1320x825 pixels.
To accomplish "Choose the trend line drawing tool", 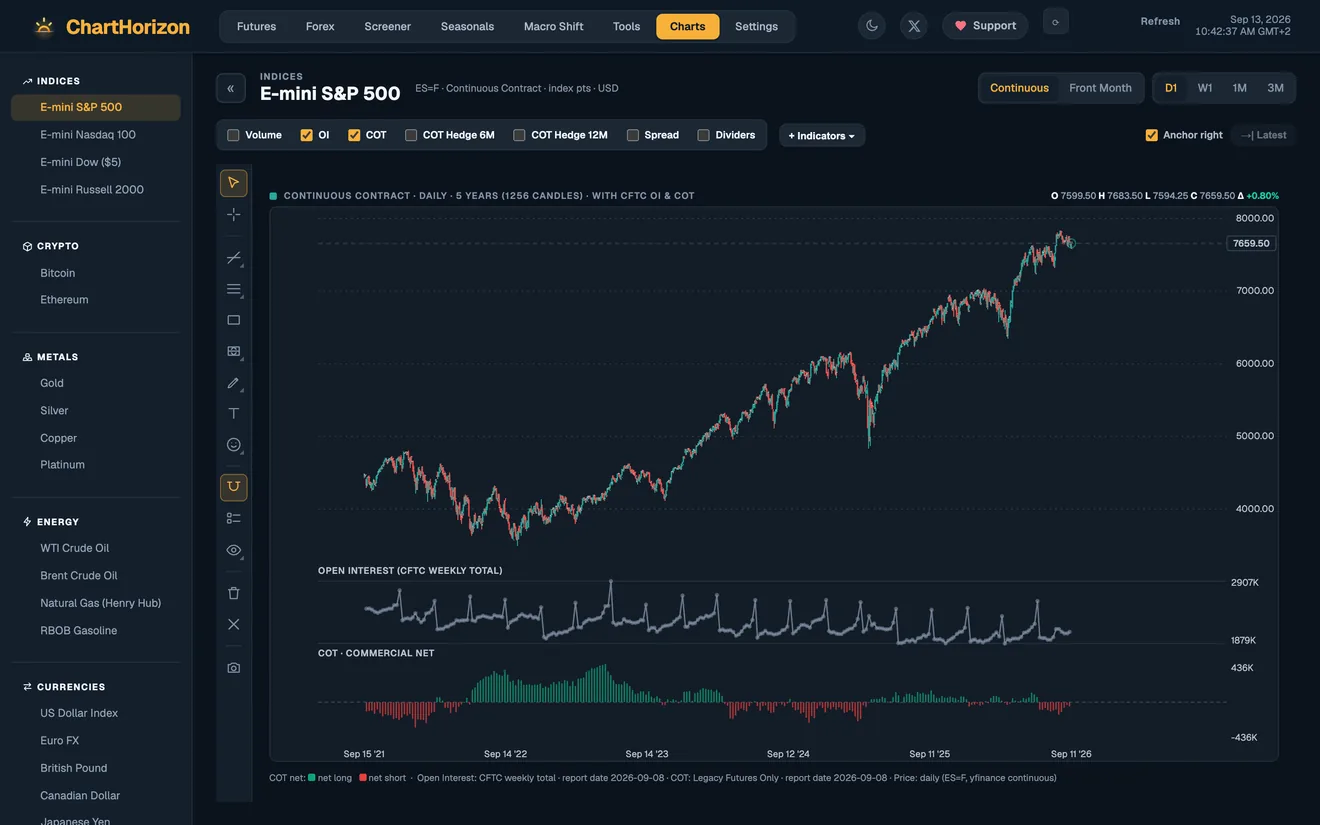I will pyautogui.click(x=233, y=258).
